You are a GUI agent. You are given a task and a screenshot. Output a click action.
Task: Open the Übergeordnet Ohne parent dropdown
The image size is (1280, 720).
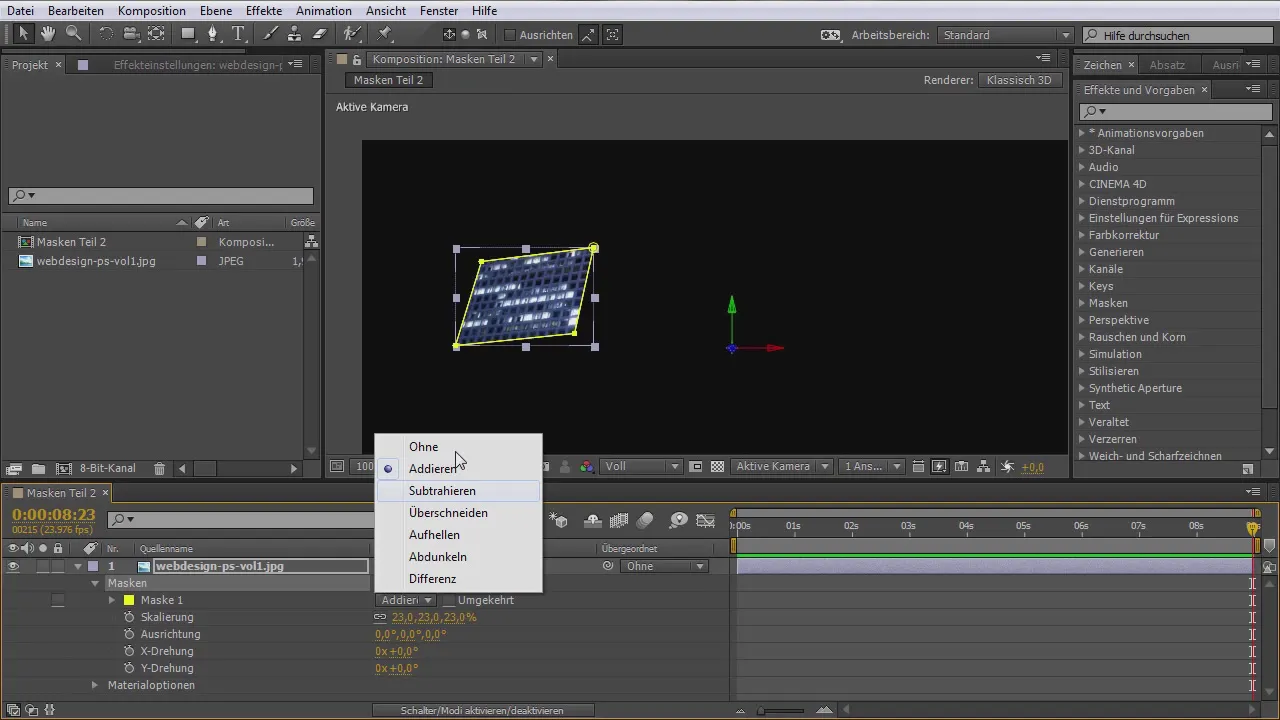(x=664, y=566)
